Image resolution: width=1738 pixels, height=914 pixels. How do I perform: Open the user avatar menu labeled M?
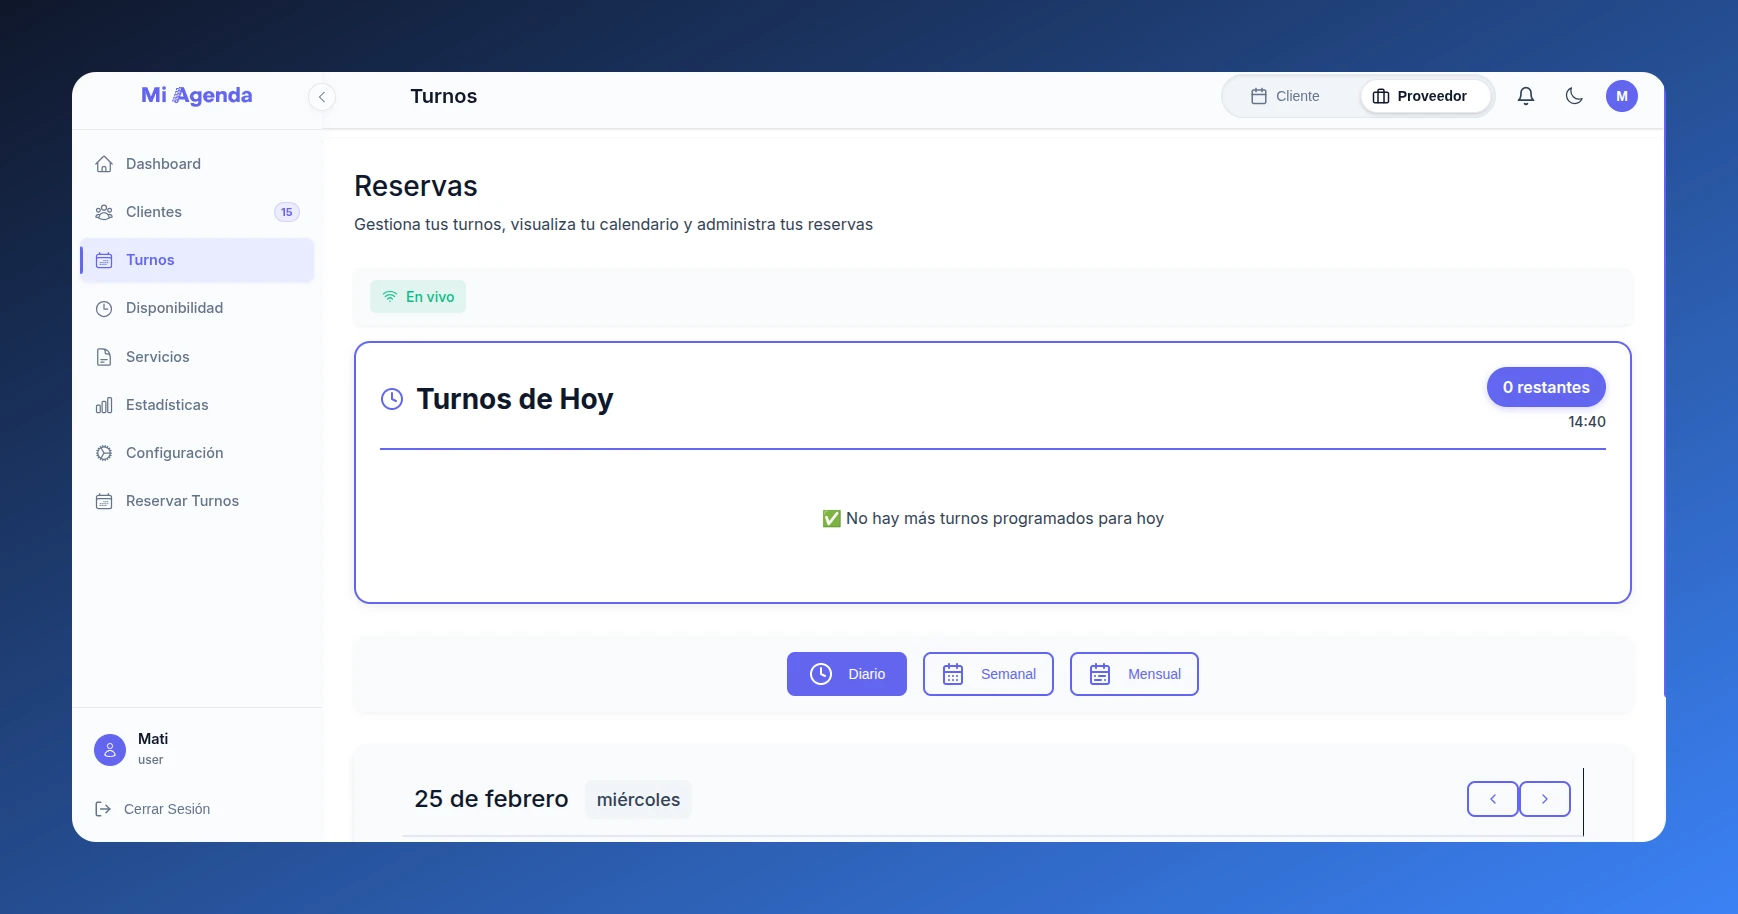pos(1622,96)
